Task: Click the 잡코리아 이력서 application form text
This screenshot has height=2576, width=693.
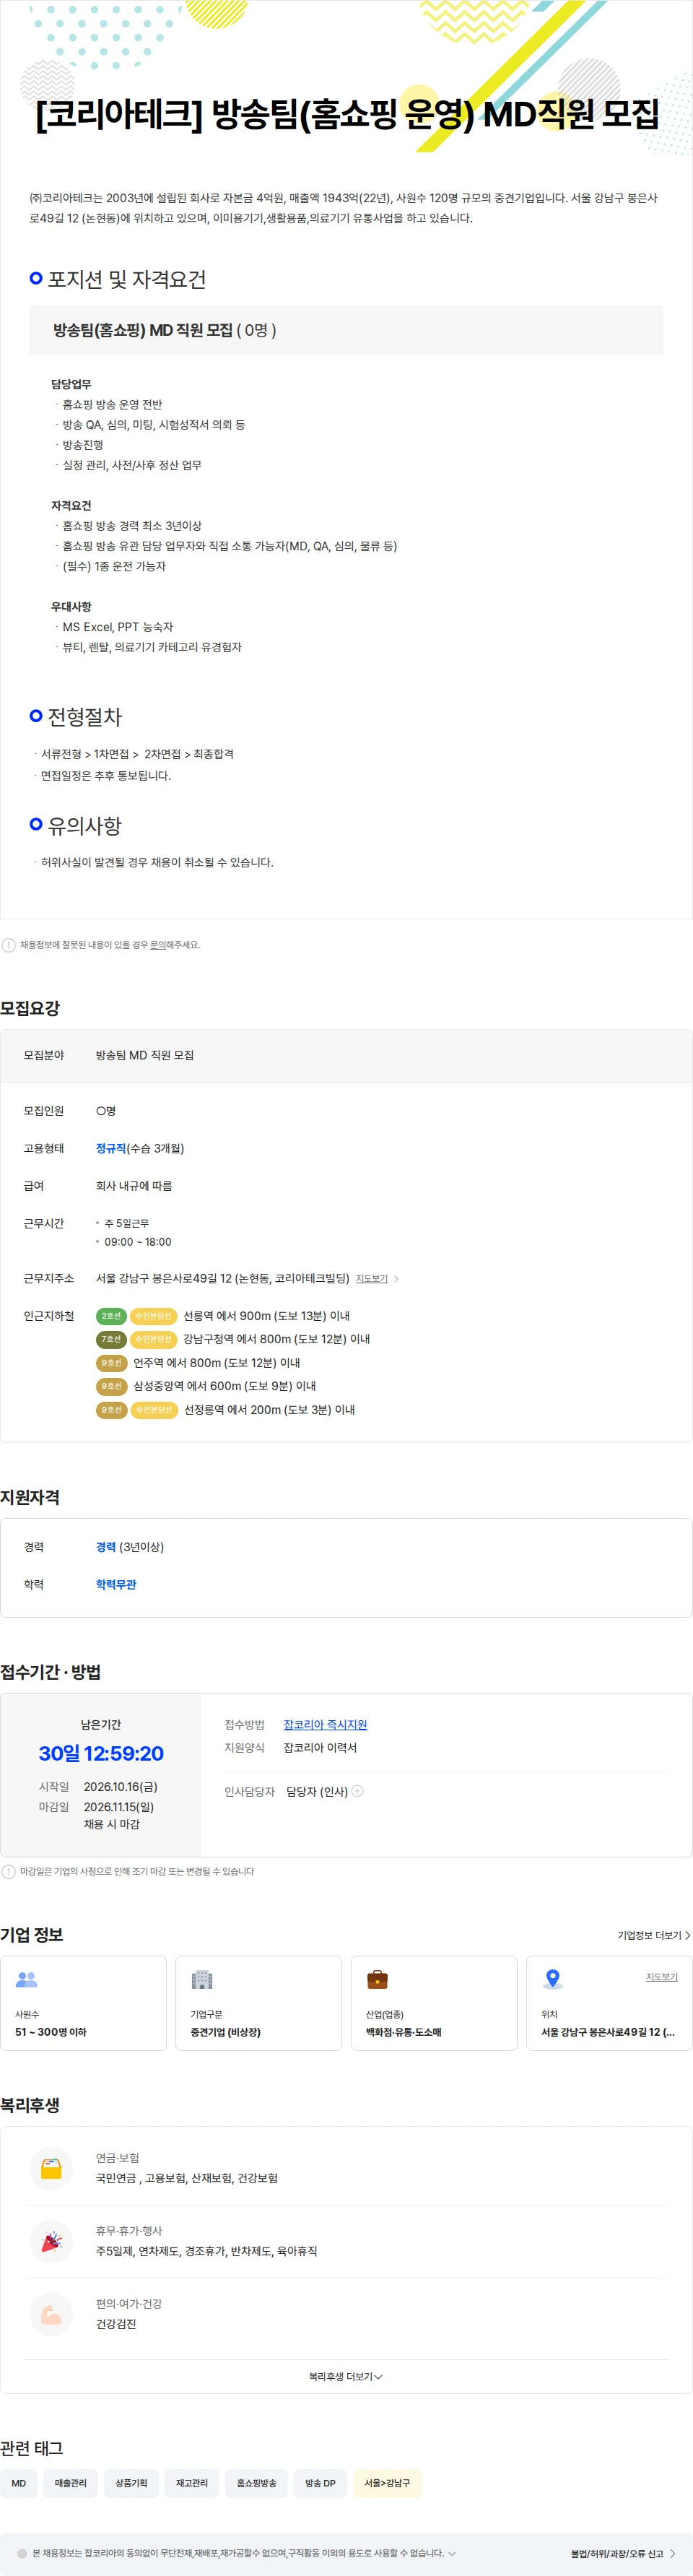Action: [x=320, y=1748]
